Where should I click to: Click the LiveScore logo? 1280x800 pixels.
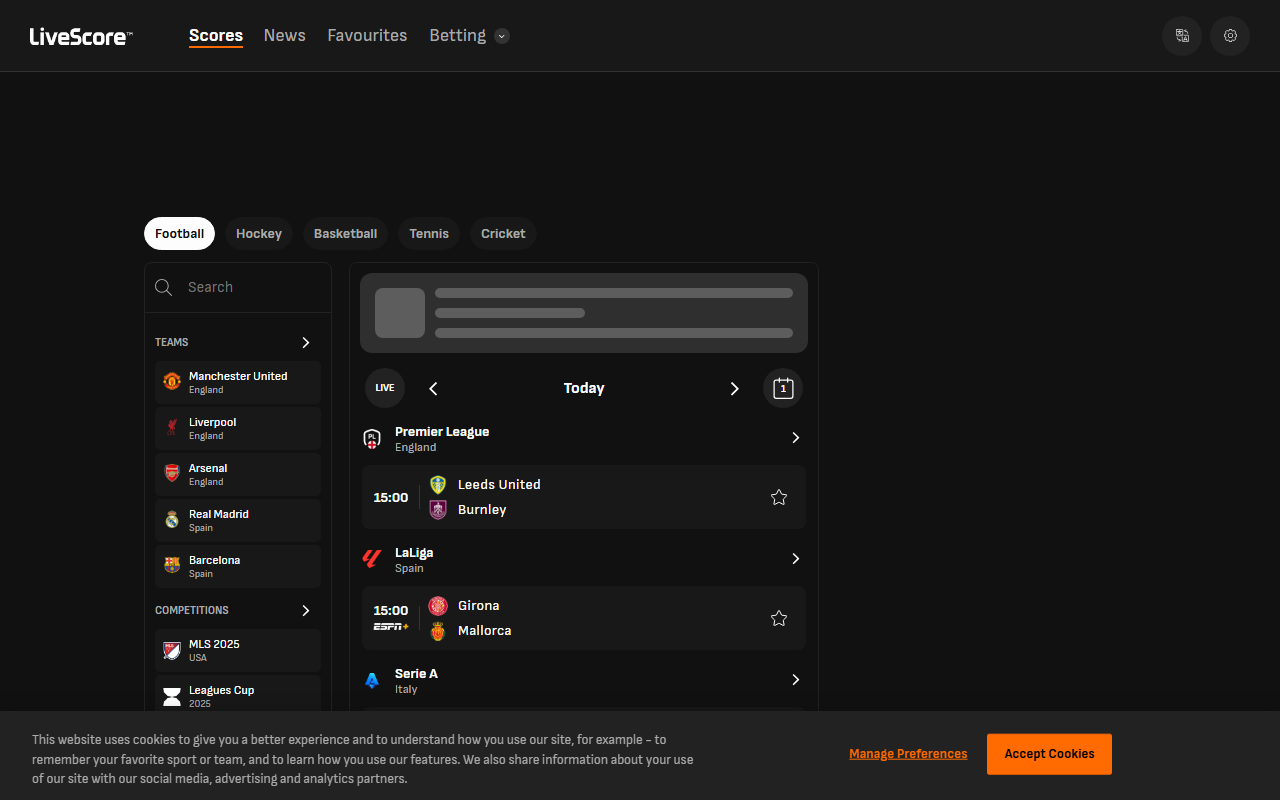tap(81, 36)
